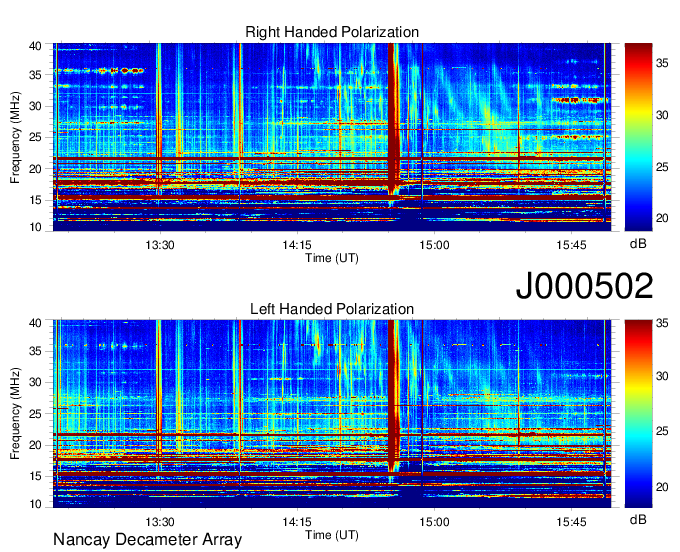Viewport: 680px width, 552px height.
Task: Click the 14:15 tick on upper plot
Action: [297, 245]
